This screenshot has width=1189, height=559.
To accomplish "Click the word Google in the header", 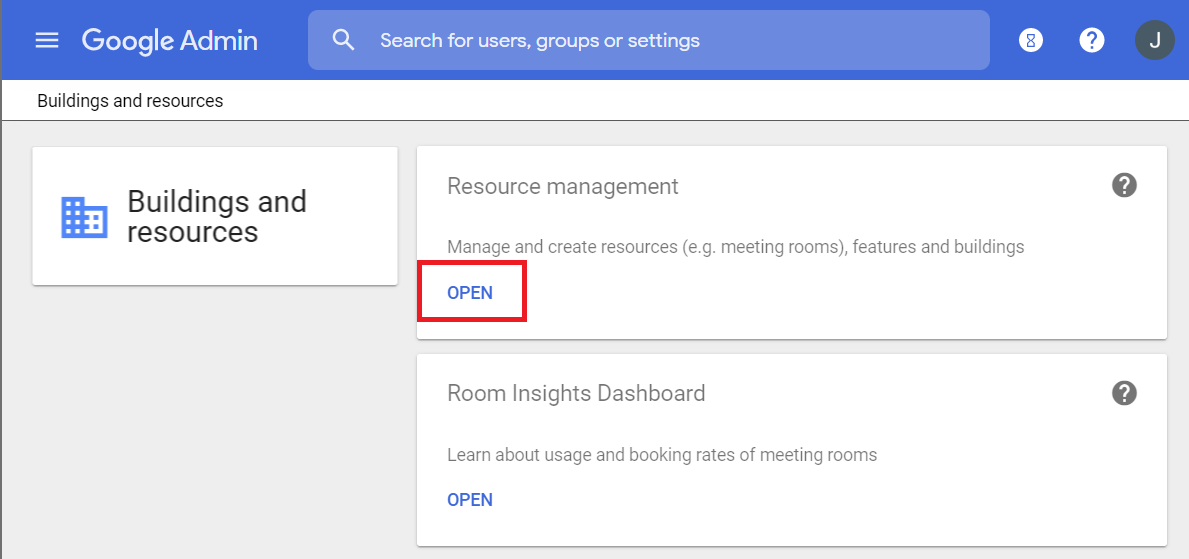I will click(x=127, y=41).
